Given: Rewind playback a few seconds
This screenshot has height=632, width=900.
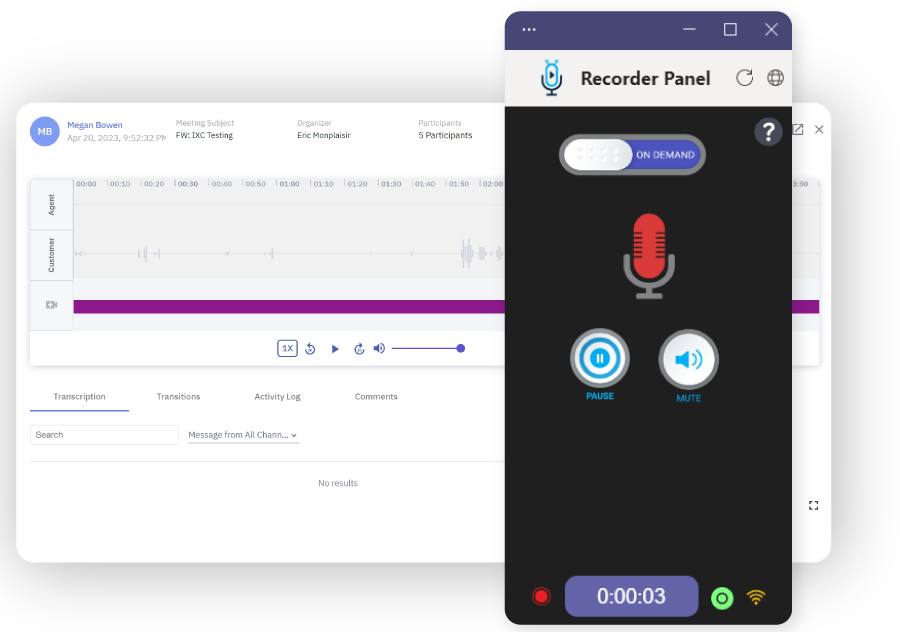Looking at the screenshot, I should [x=310, y=348].
